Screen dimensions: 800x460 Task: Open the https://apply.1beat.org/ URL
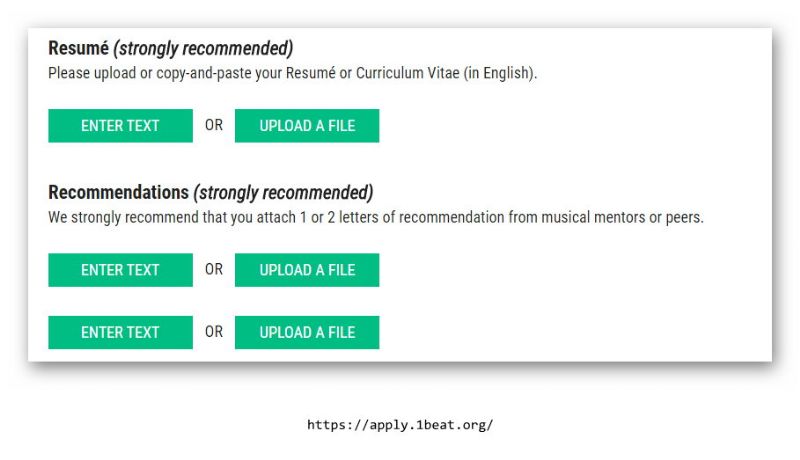click(x=400, y=425)
